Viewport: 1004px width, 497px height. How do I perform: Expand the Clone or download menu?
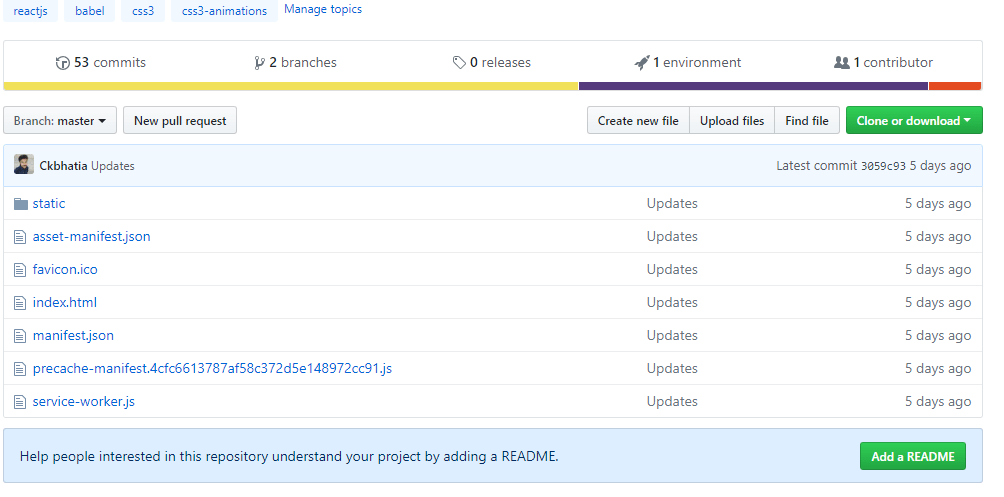pos(914,120)
